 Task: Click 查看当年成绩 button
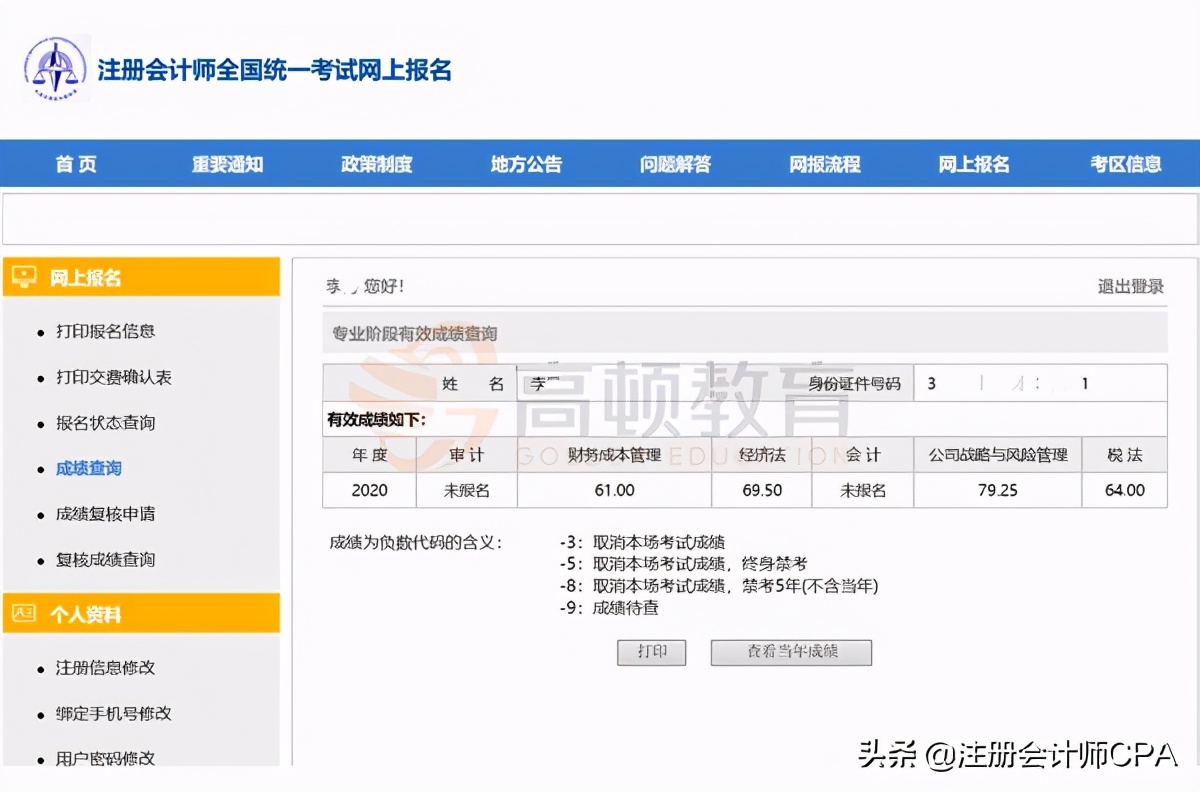(790, 652)
